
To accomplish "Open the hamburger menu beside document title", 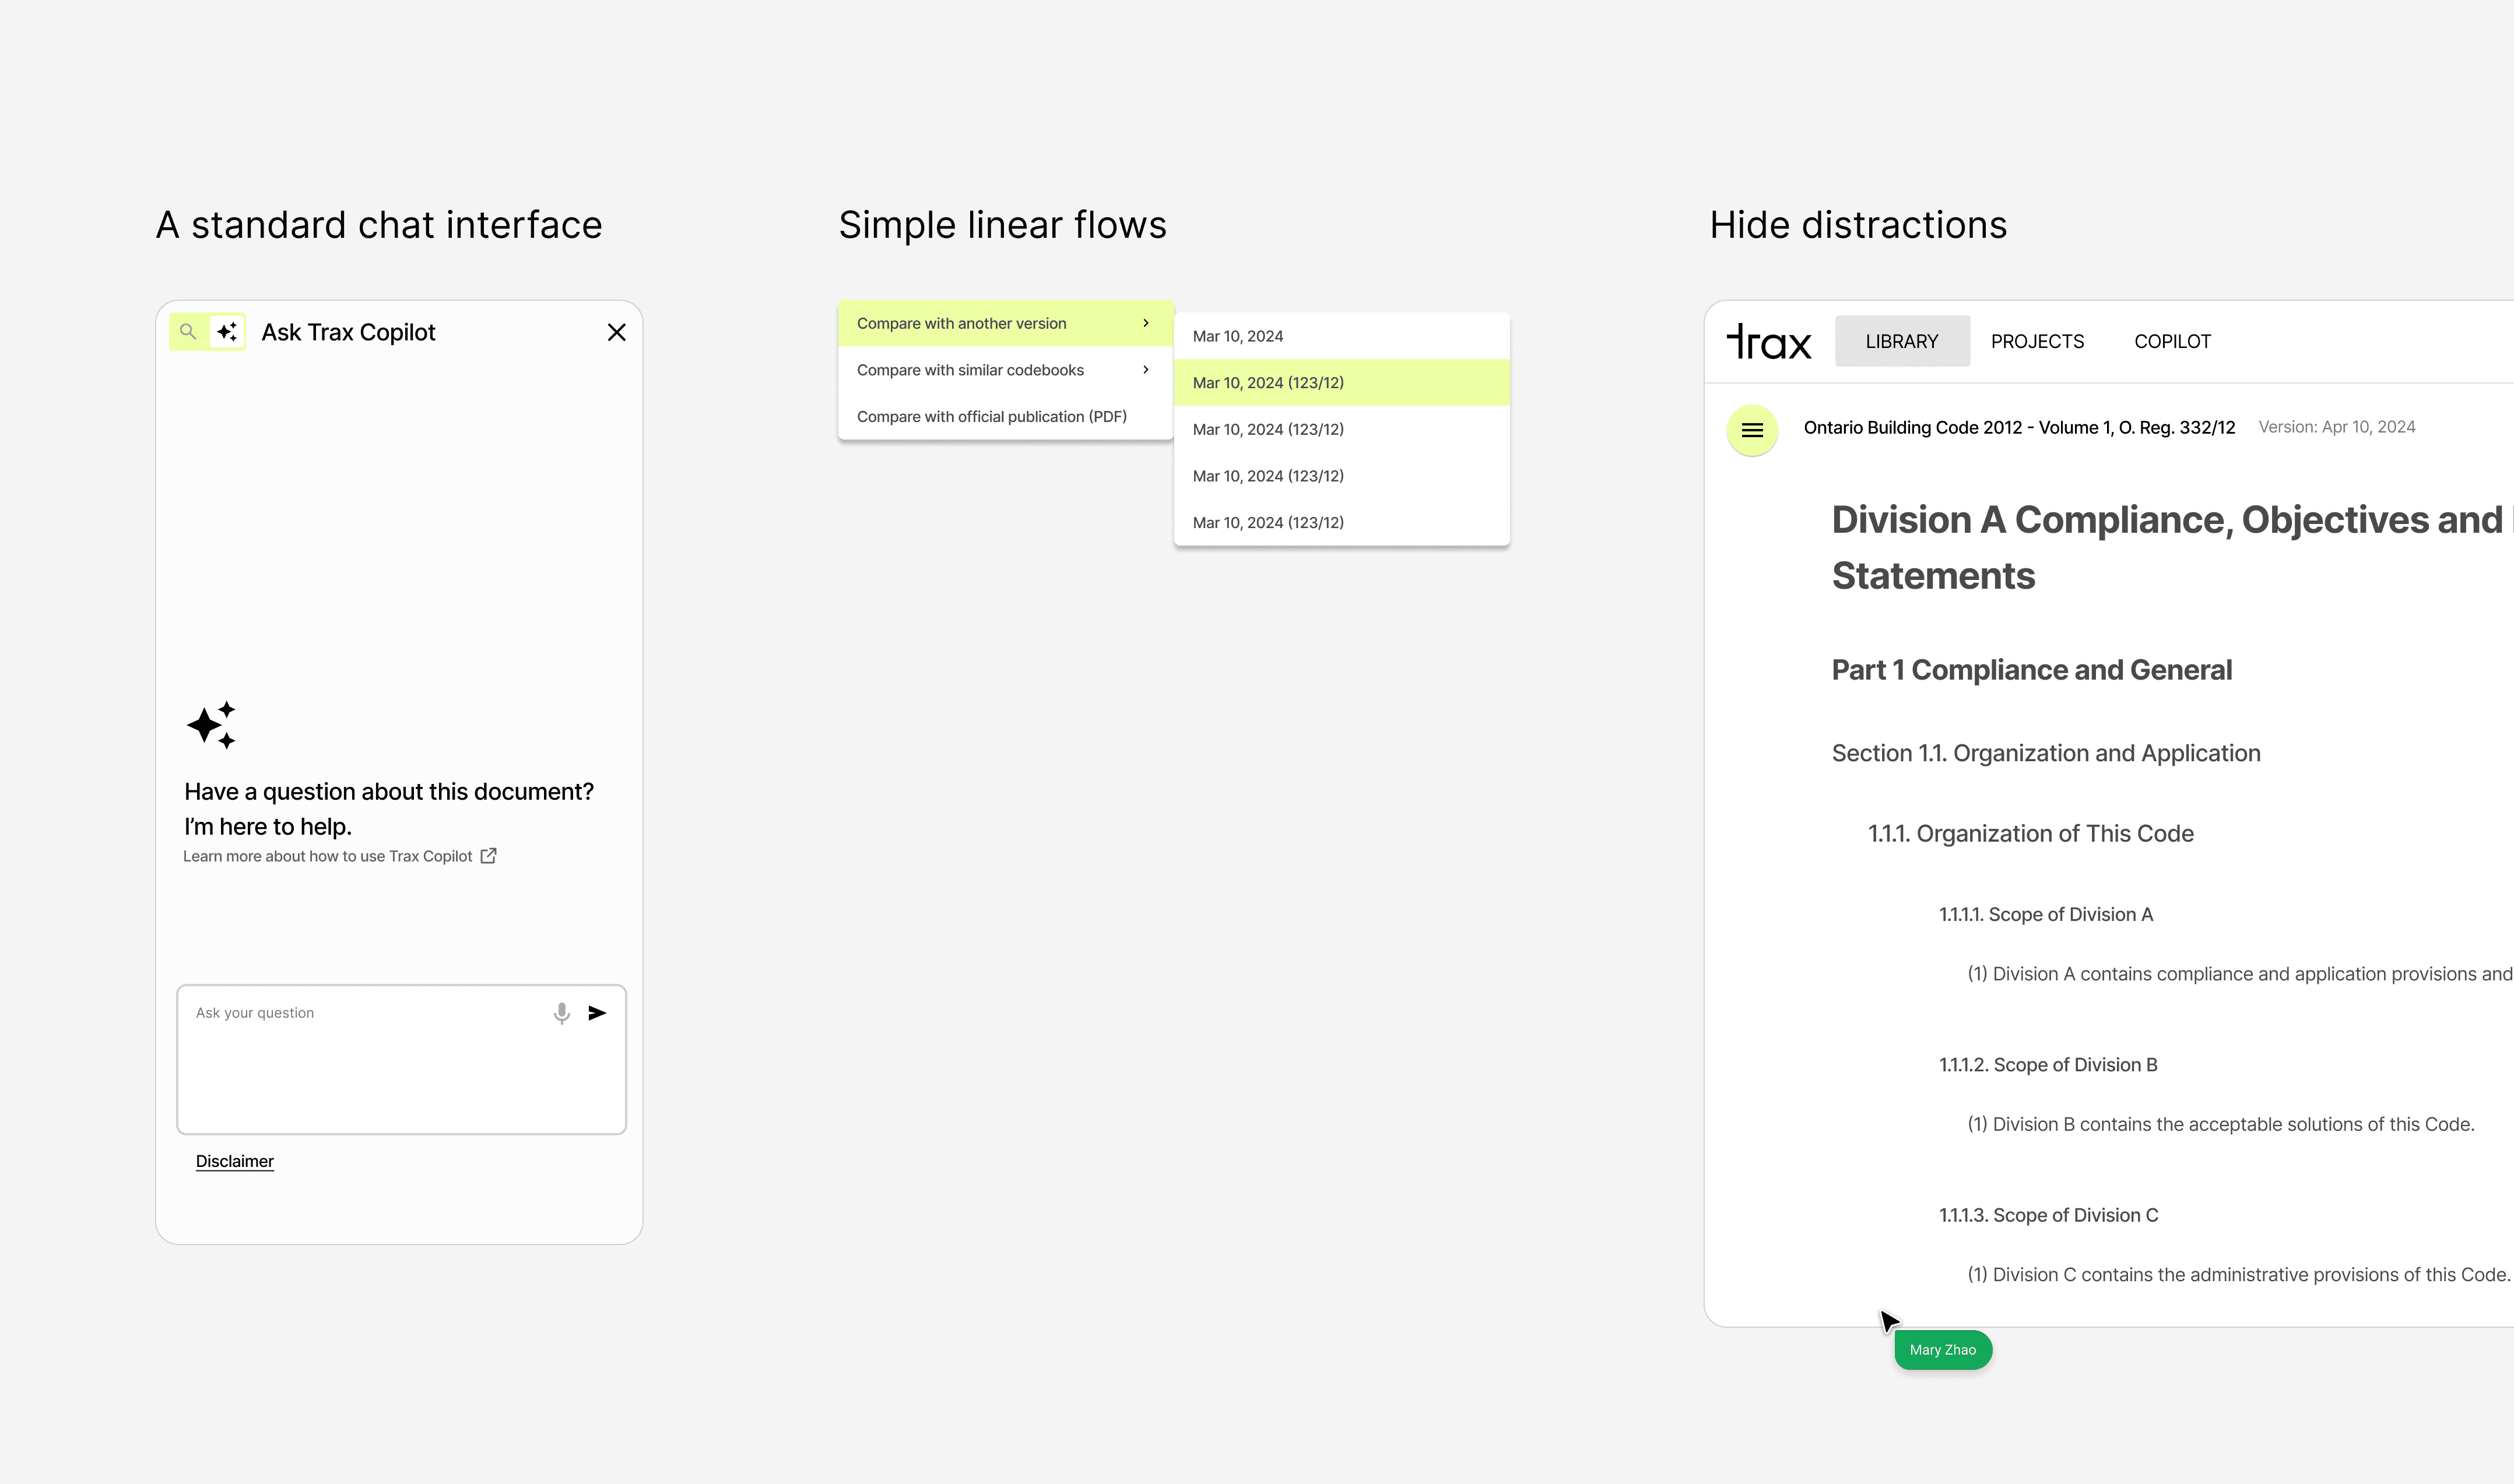I will [1752, 430].
